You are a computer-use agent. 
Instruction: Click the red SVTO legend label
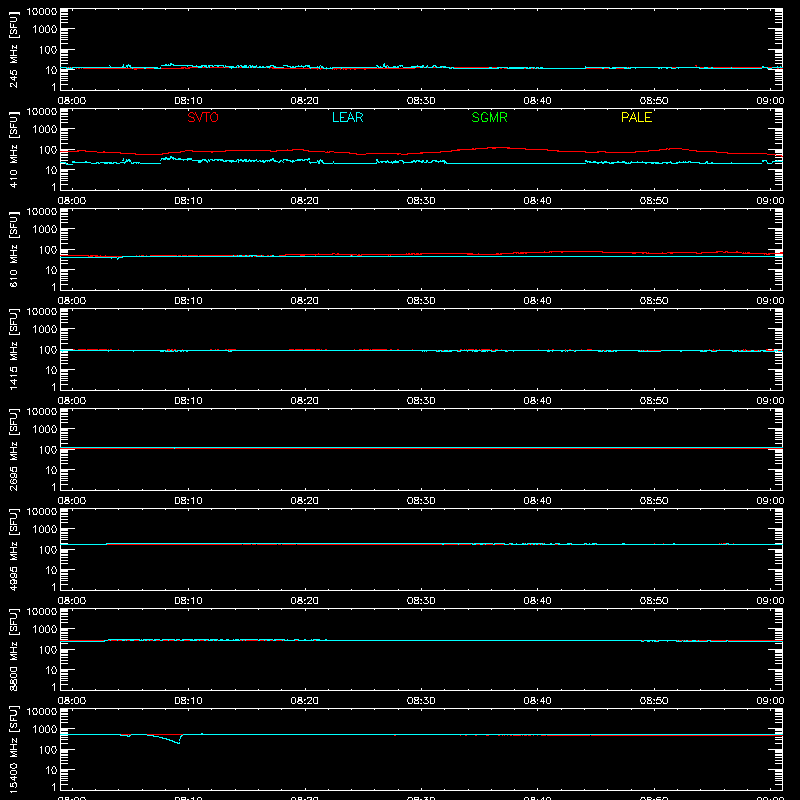click(x=203, y=117)
